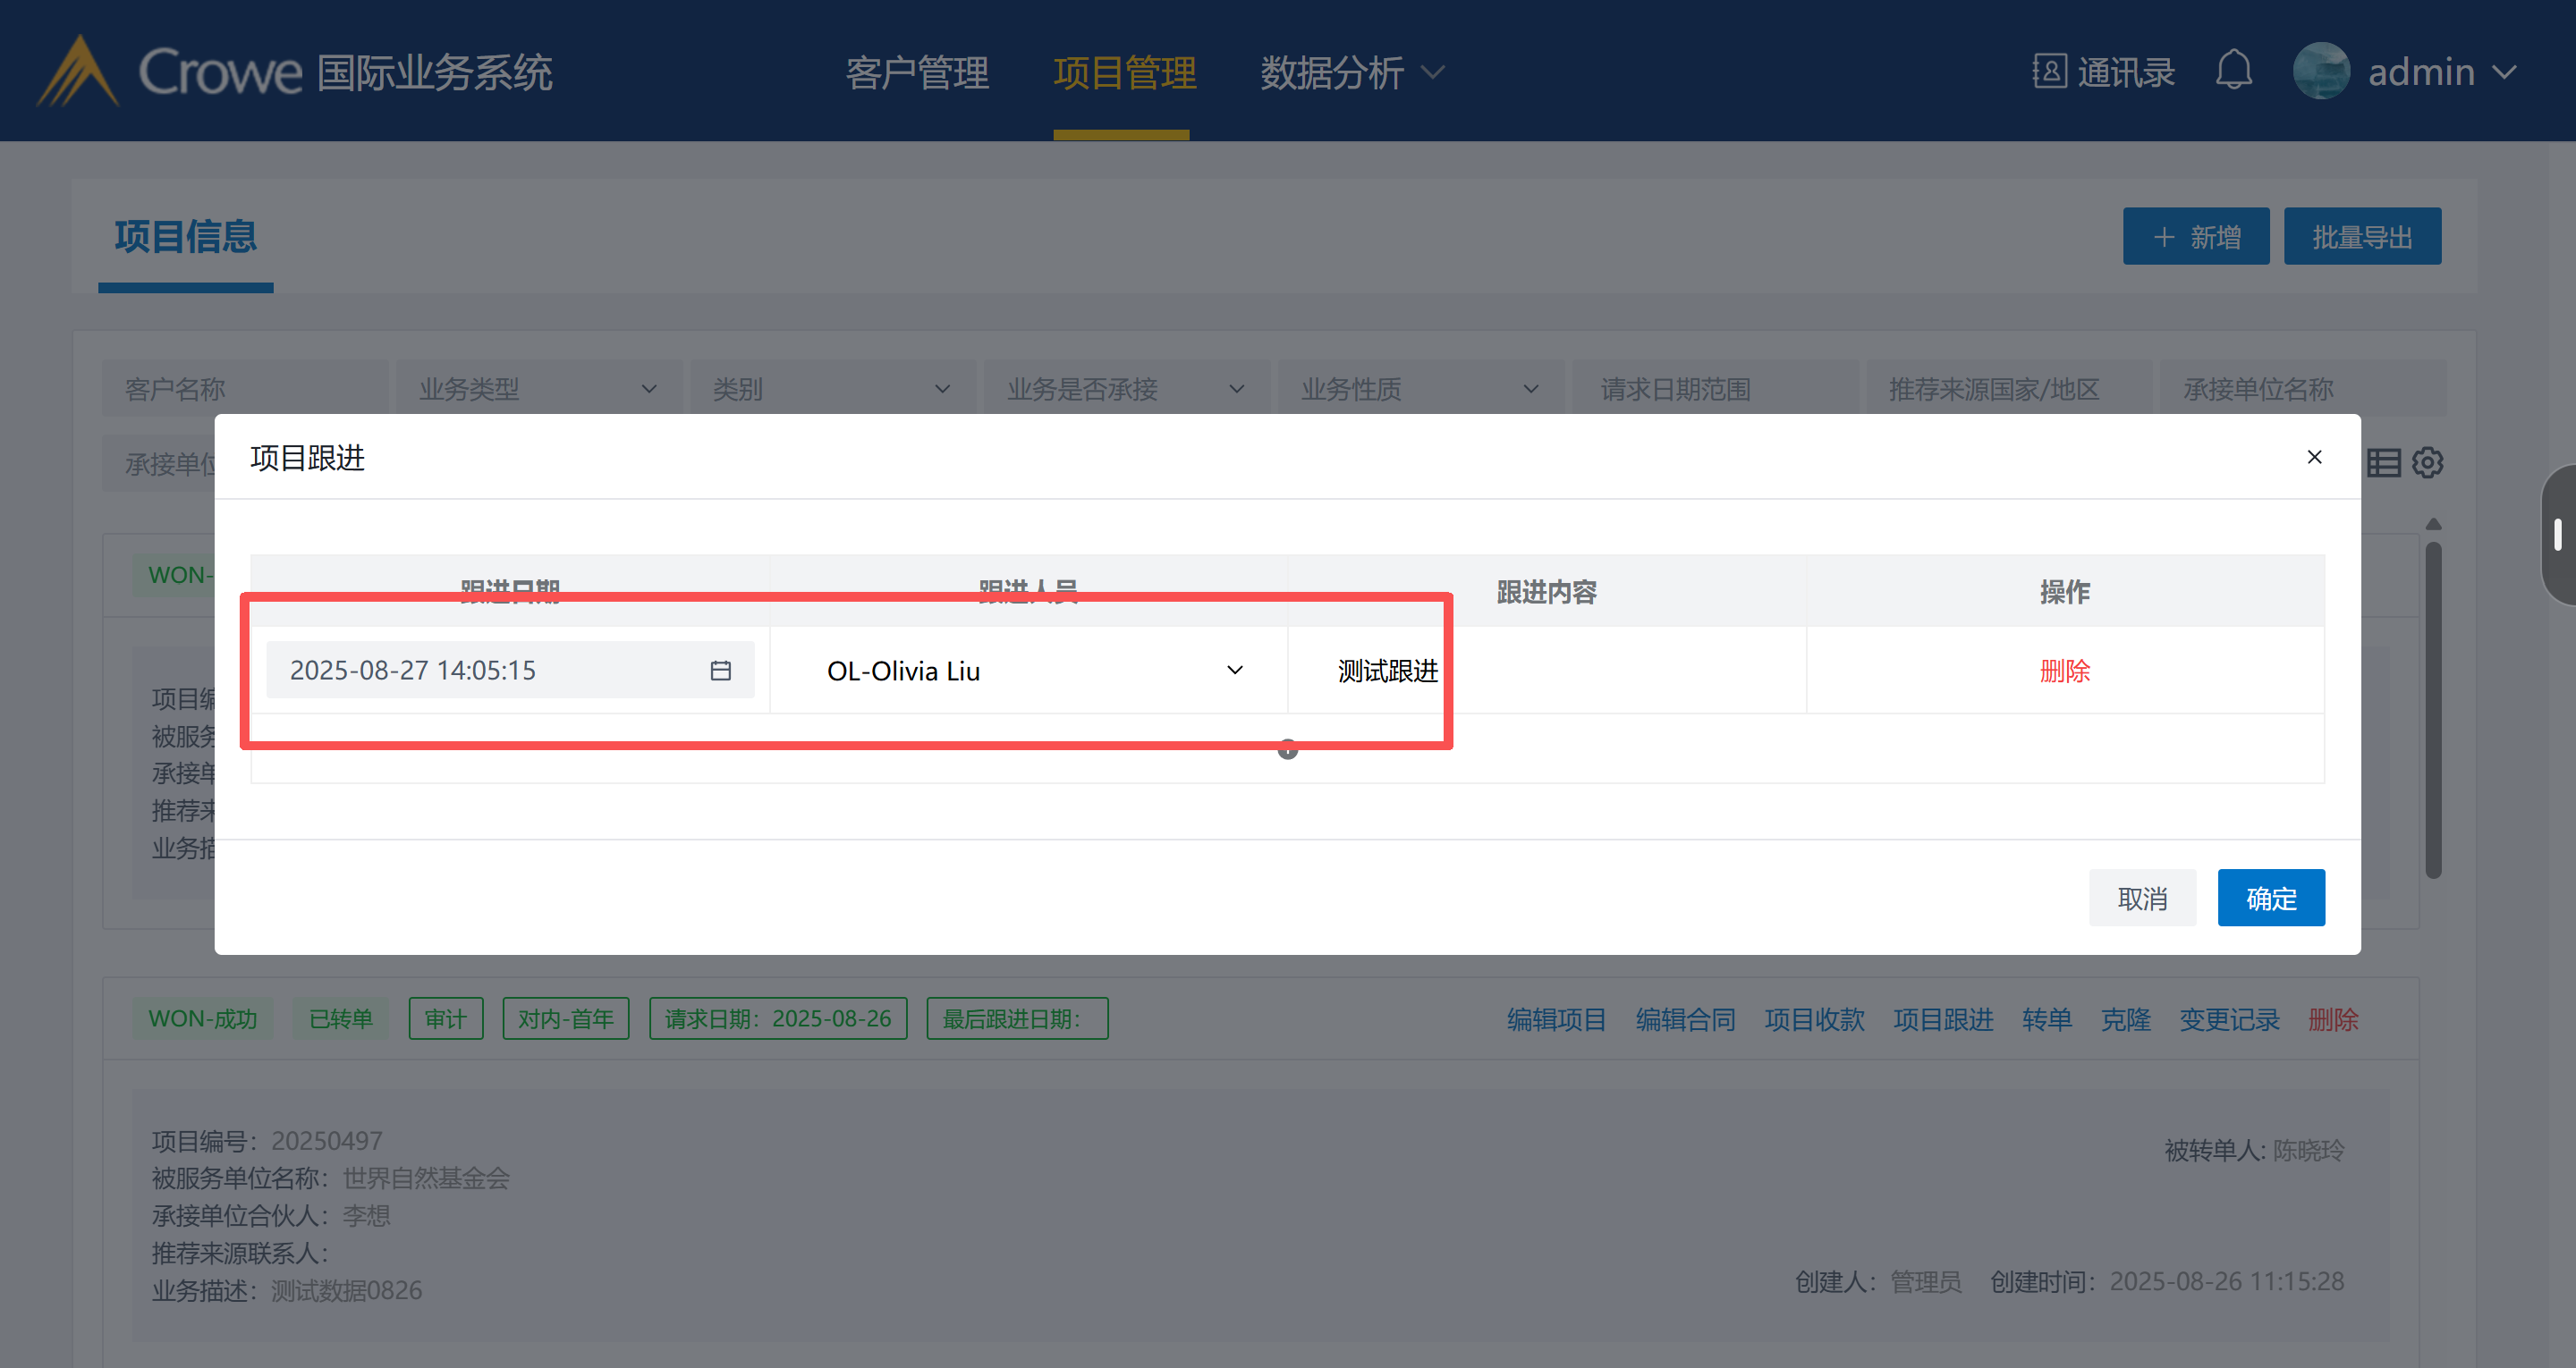Image resolution: width=2576 pixels, height=1368 pixels.
Task: Open the admin user dropdown arrow
Action: (2505, 72)
